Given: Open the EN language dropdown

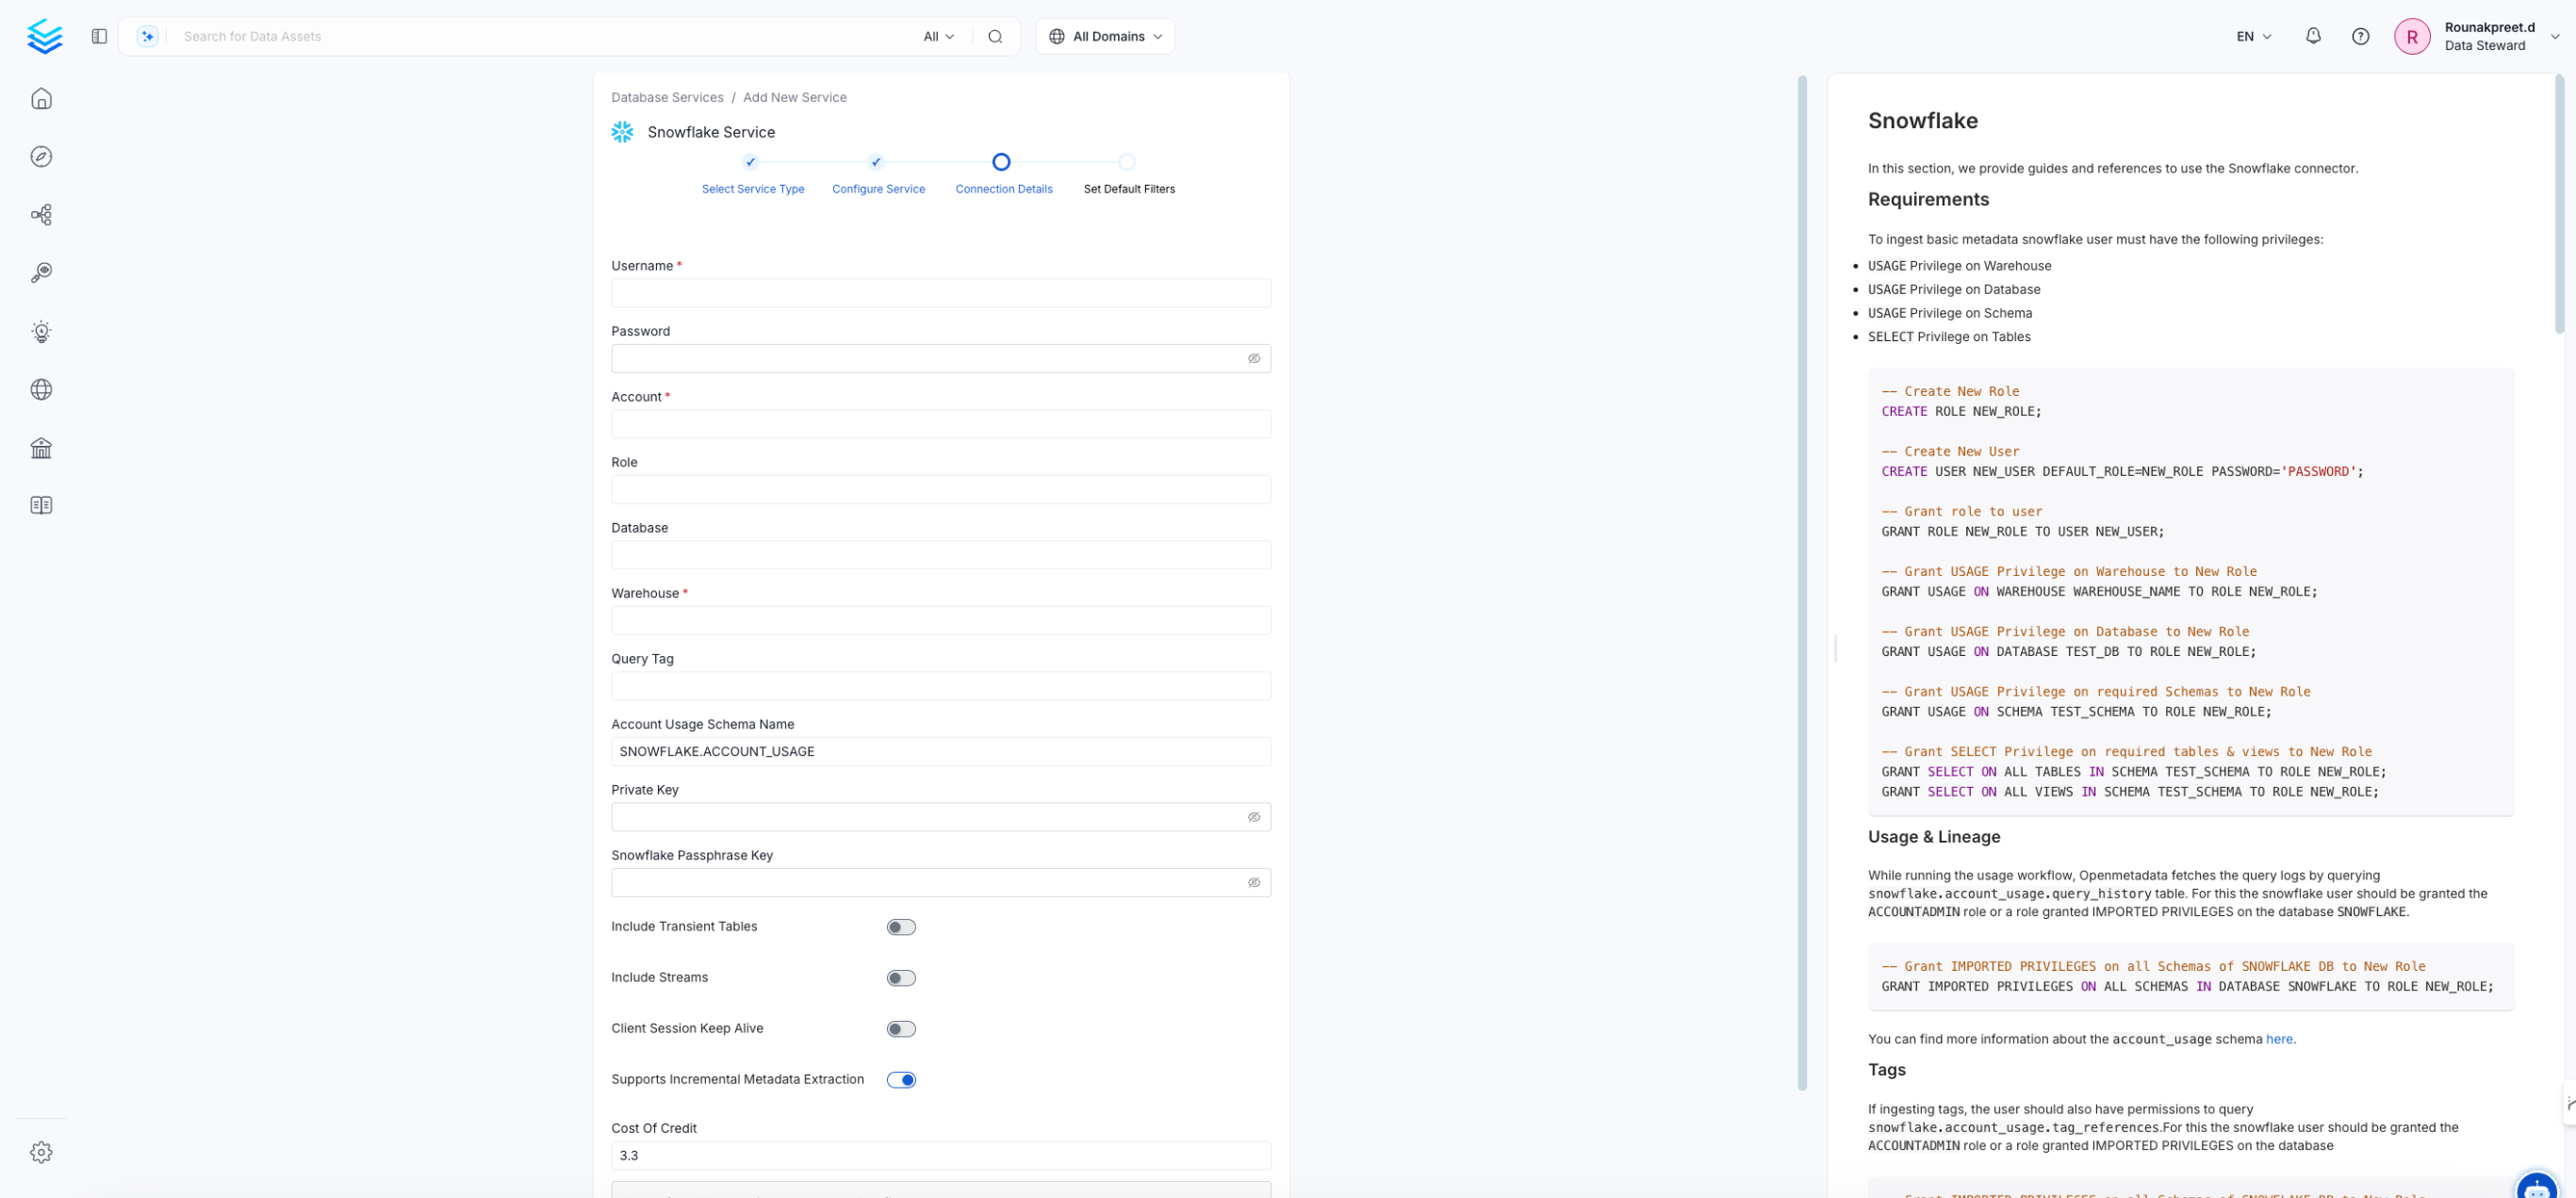Looking at the screenshot, I should [x=2250, y=36].
